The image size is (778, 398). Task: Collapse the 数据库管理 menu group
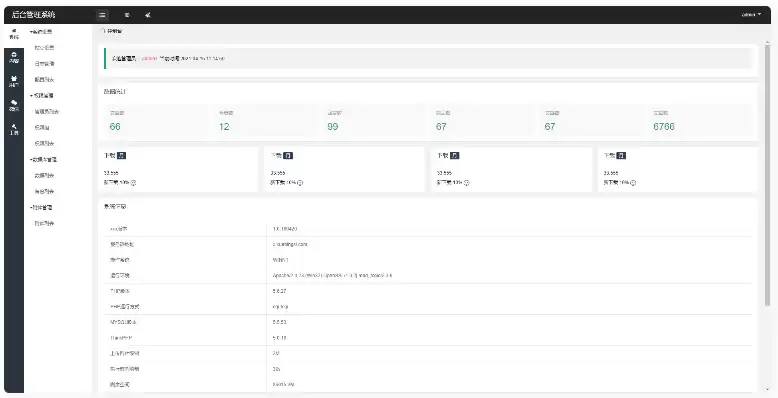pyautogui.click(x=44, y=160)
